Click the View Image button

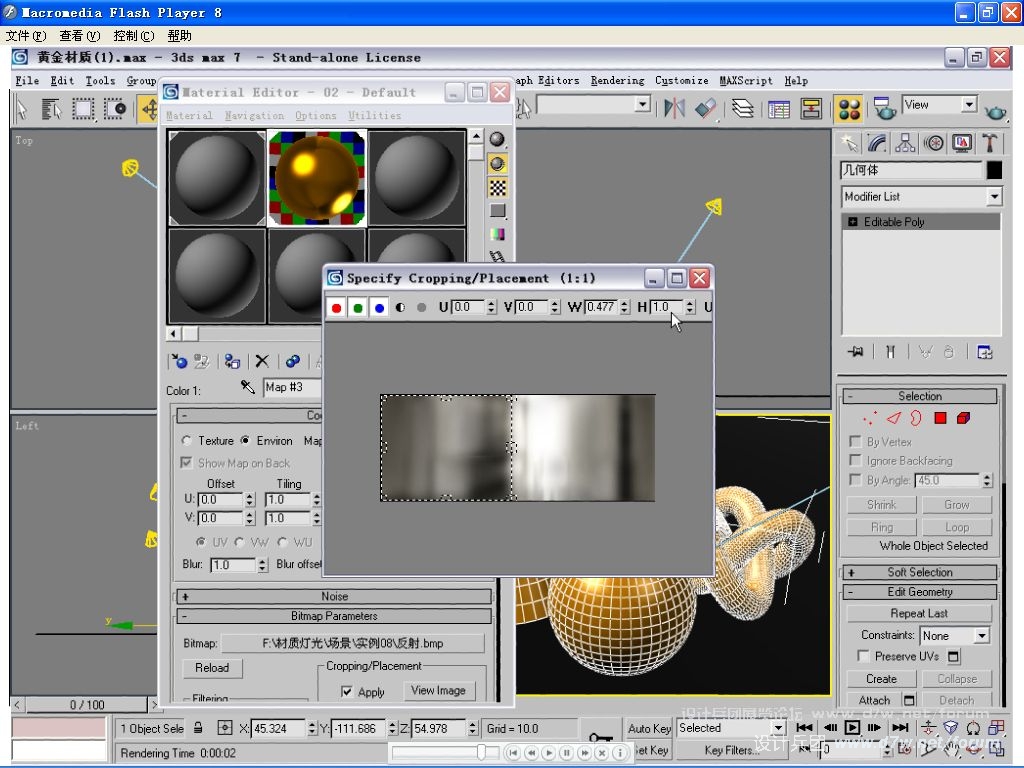438,690
